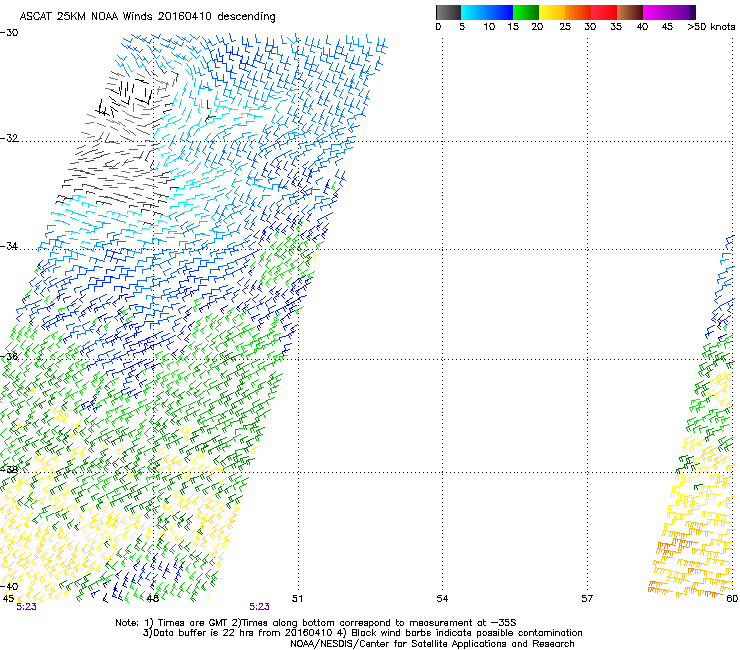Click the '-40' latitude axis label

(9, 586)
